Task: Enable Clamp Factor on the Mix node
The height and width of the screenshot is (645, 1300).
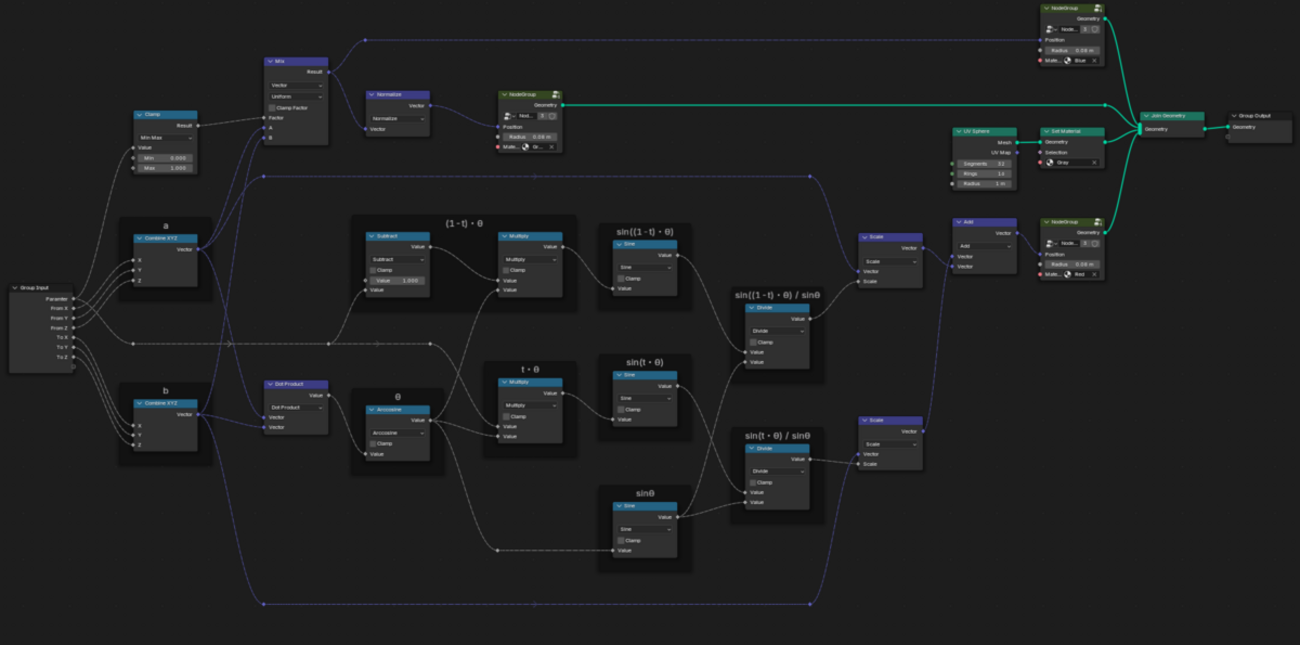Action: click(x=272, y=107)
